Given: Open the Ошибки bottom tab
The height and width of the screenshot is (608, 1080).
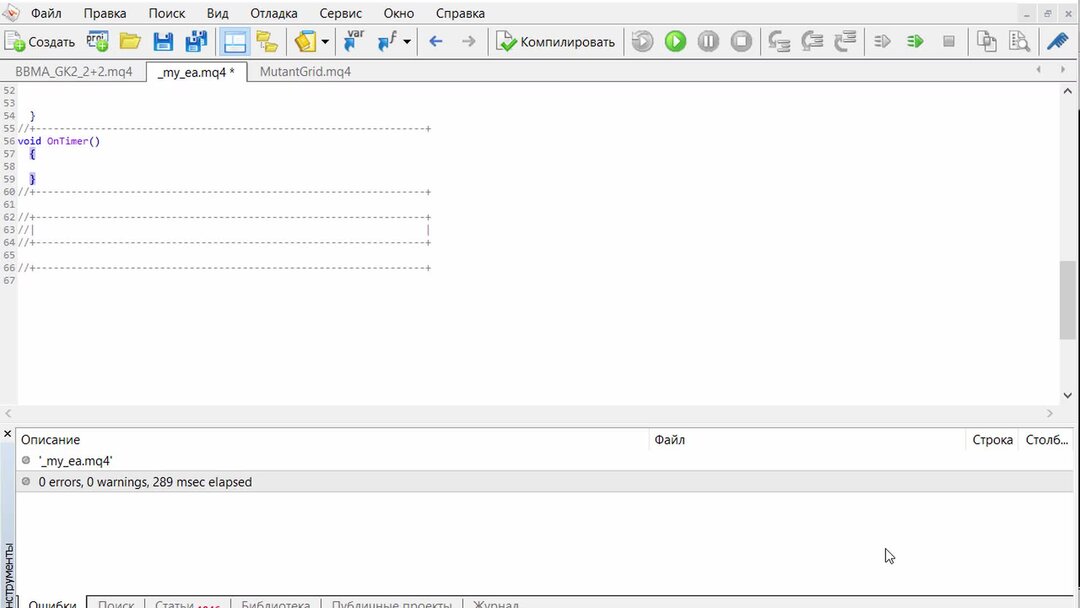Looking at the screenshot, I should pos(52,603).
